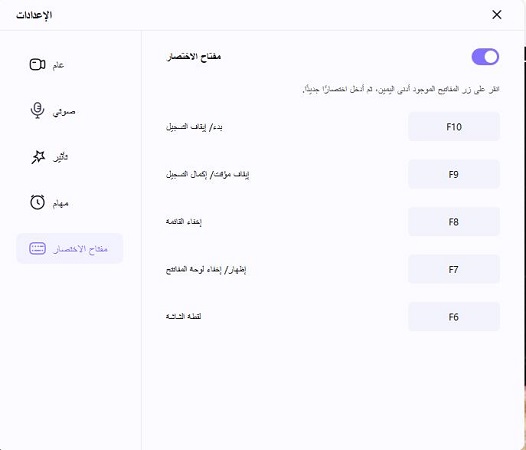Change the F10 start/stop recording hotkey
Image resolution: width=526 pixels, height=450 pixels.
tap(454, 127)
